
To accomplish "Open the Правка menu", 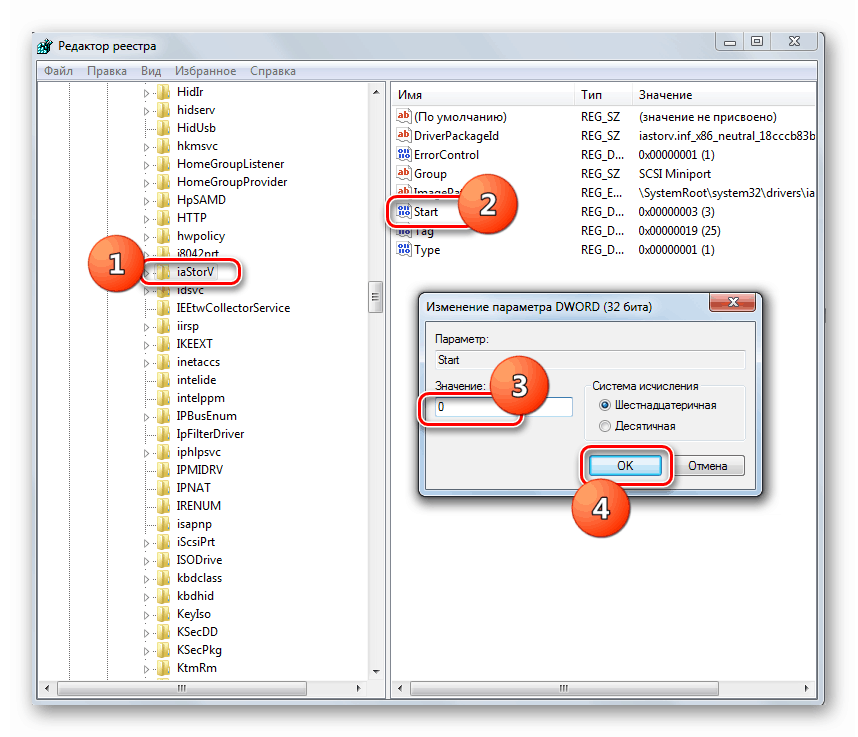I will (107, 70).
